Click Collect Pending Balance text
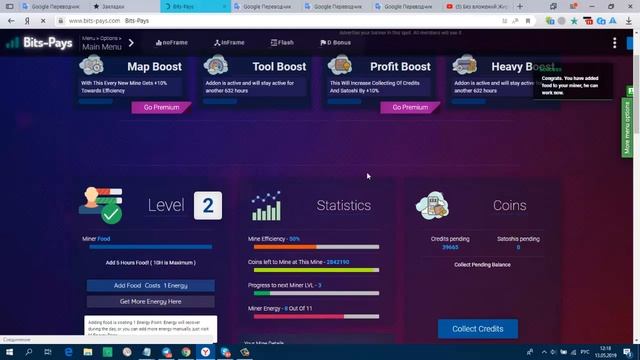The image size is (640, 360). tap(482, 264)
